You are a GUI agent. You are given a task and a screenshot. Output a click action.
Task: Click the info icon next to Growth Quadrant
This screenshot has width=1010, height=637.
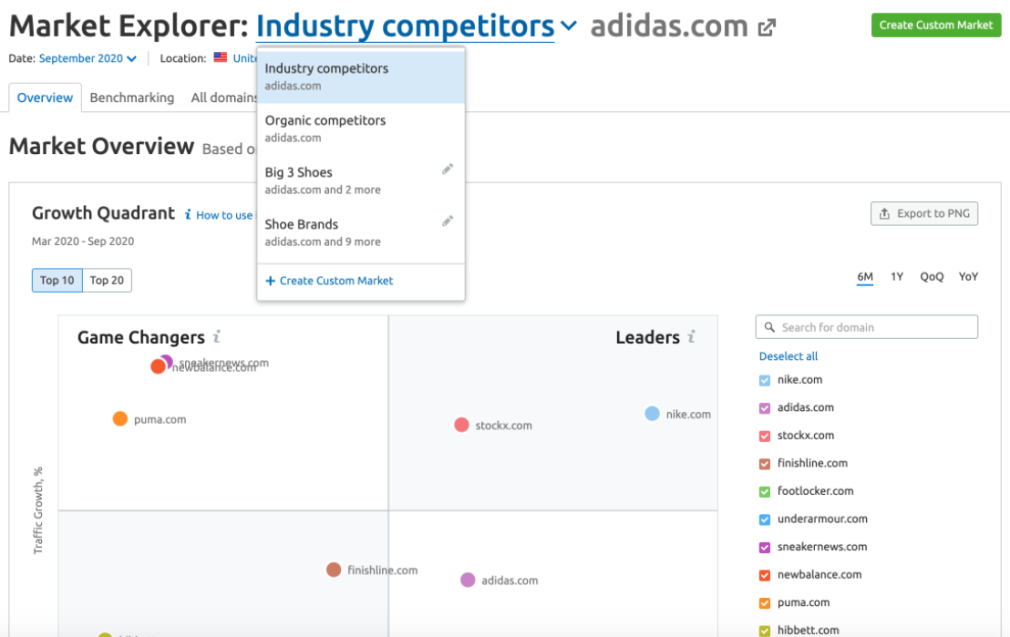pyautogui.click(x=188, y=215)
